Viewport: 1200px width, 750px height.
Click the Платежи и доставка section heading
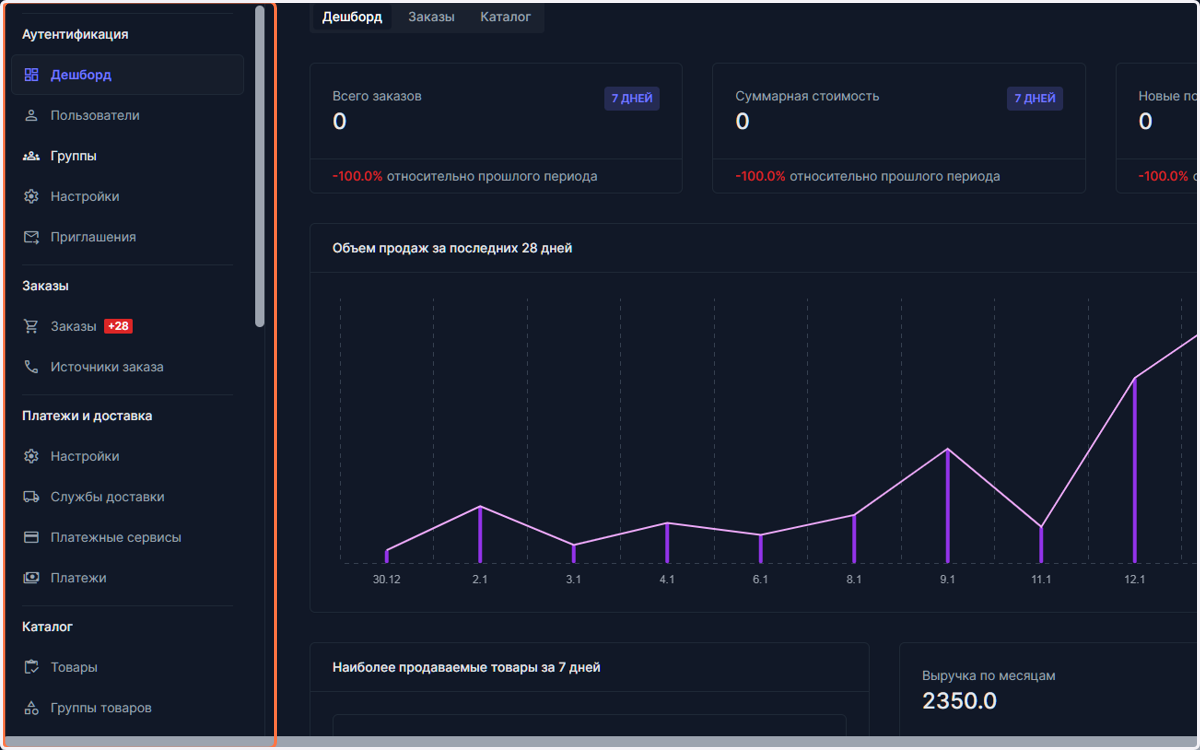click(87, 415)
